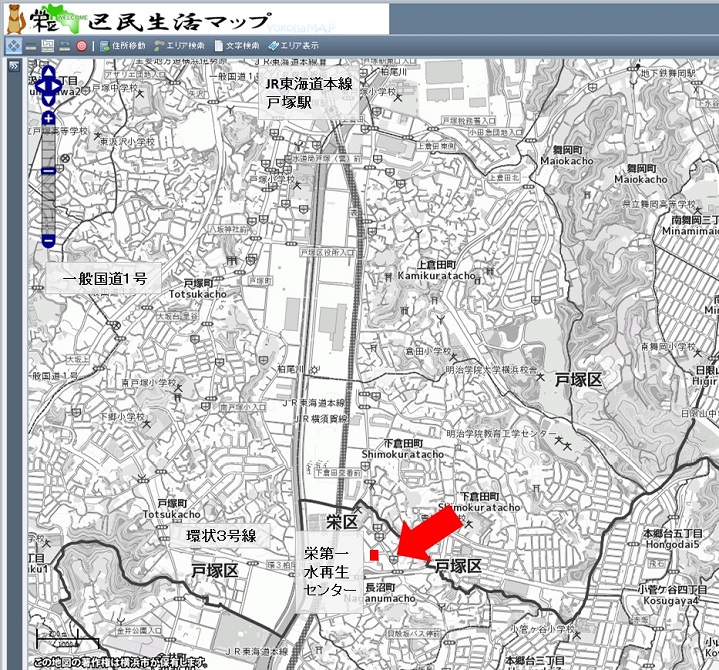The height and width of the screenshot is (670, 719).
Task: Open エリア表示 area display
Action: click(293, 46)
